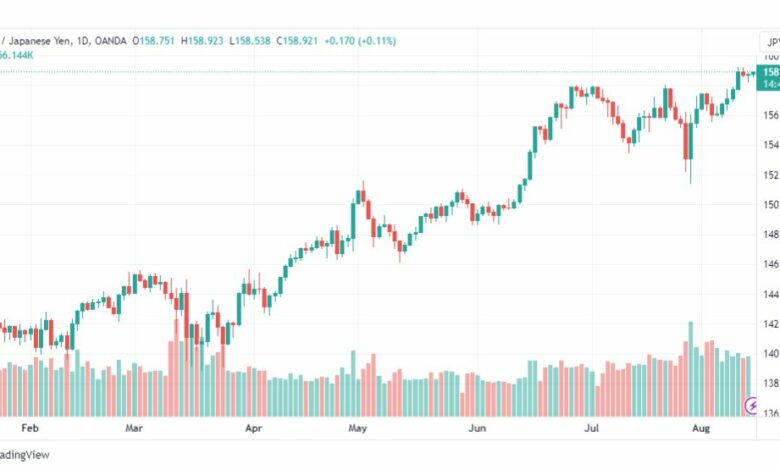The width and height of the screenshot is (780, 470).
Task: Click the Mar label on time axis
Action: click(134, 428)
